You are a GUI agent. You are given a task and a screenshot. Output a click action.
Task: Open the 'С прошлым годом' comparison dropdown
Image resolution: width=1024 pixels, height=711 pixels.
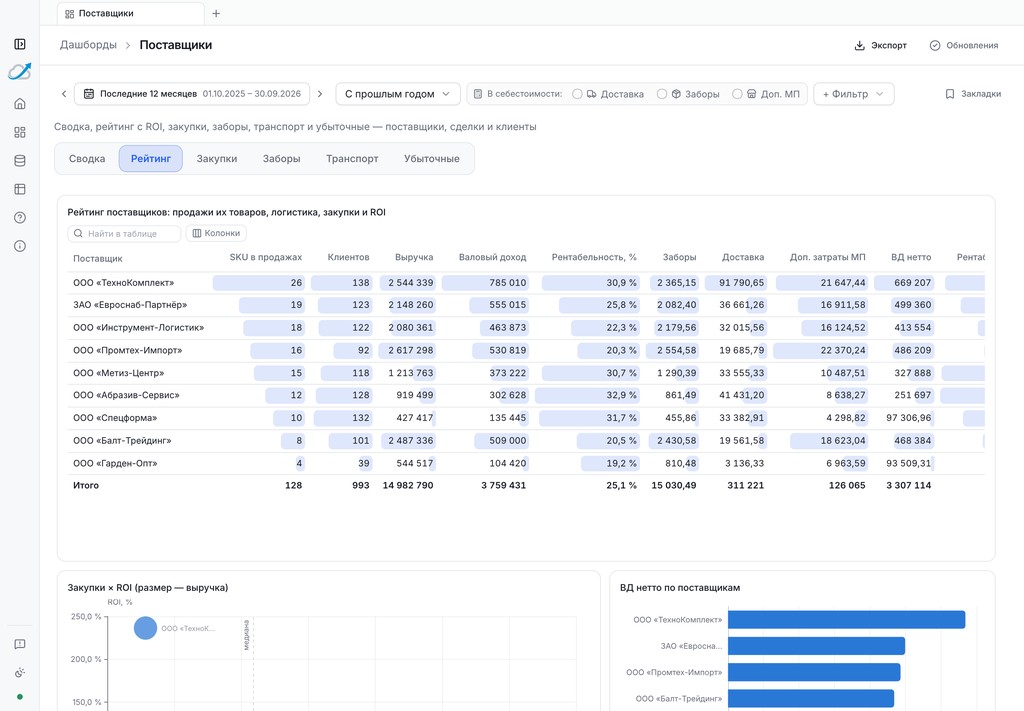[398, 94]
